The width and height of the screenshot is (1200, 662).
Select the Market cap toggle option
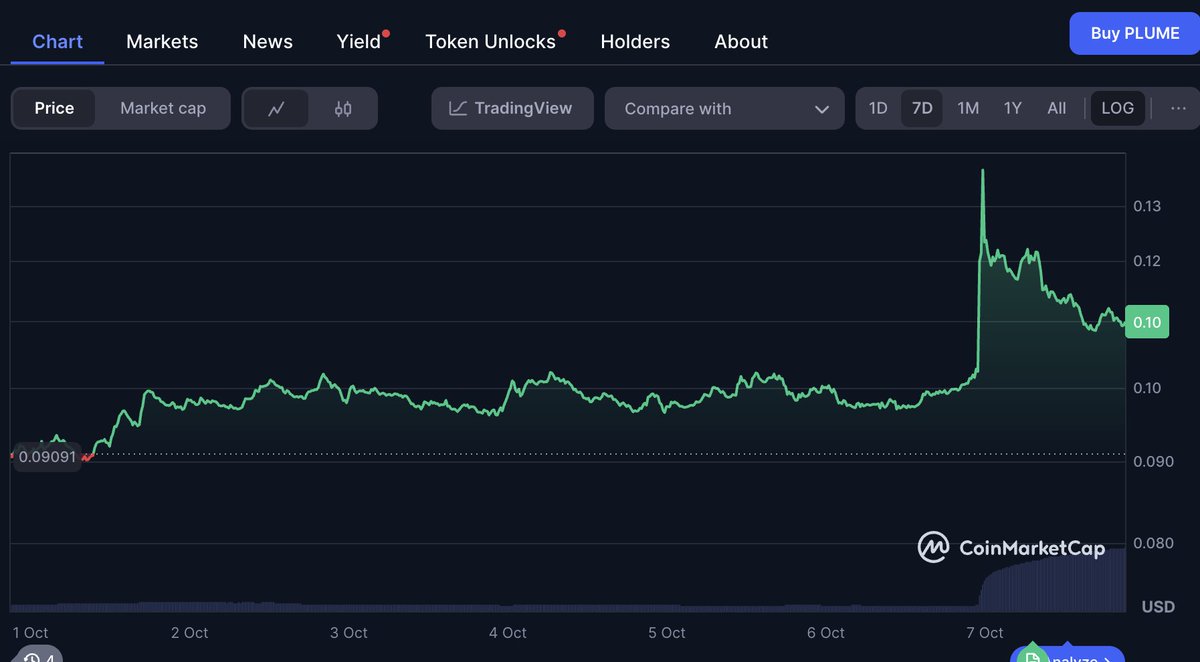163,108
